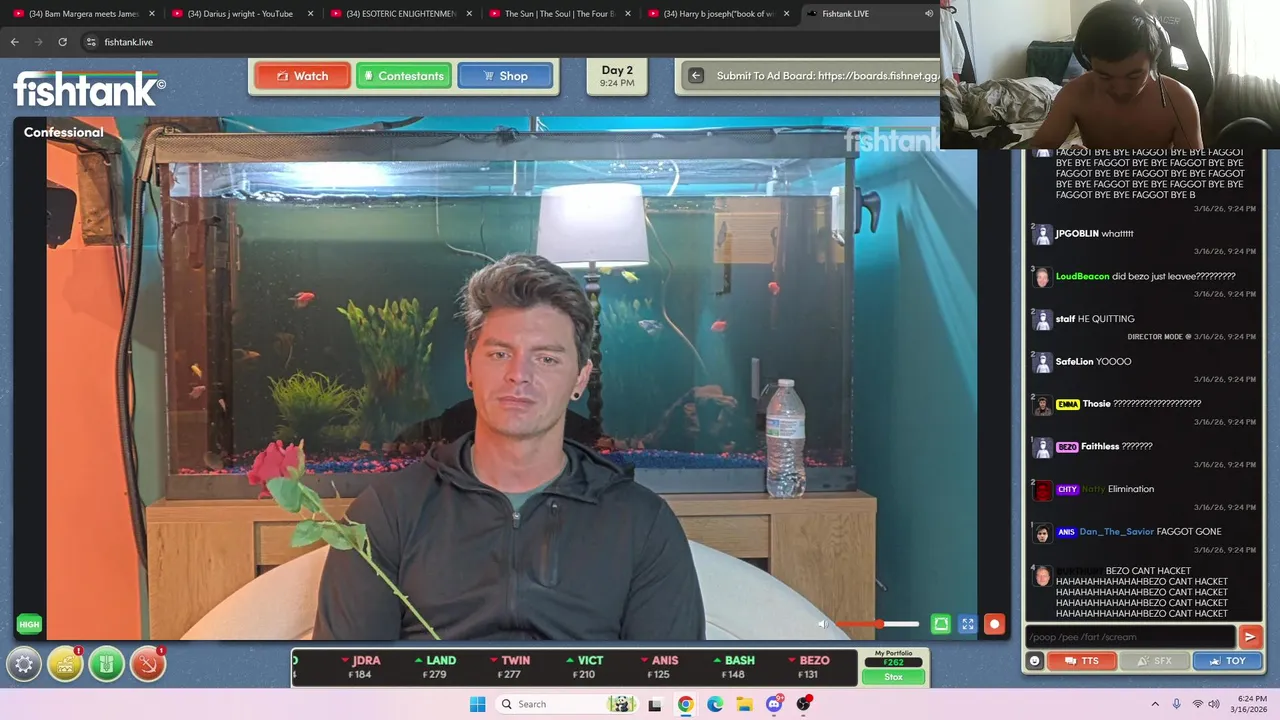The height and width of the screenshot is (720, 1280).
Task: Select BEZO stock at 131
Action: click(809, 667)
